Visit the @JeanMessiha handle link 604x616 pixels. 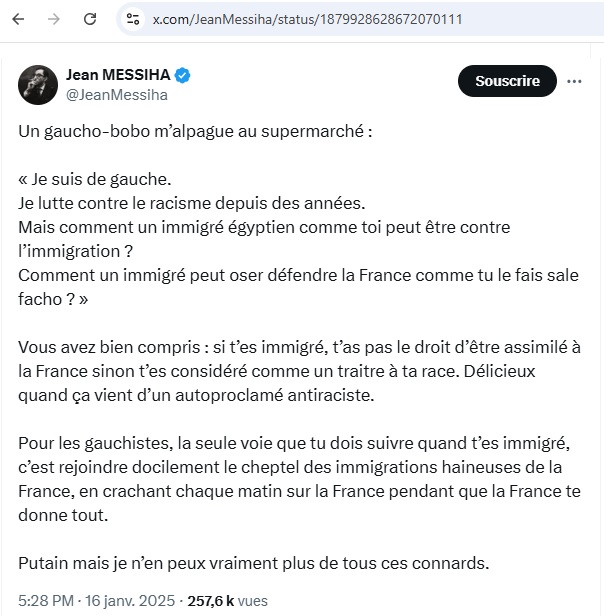click(117, 95)
